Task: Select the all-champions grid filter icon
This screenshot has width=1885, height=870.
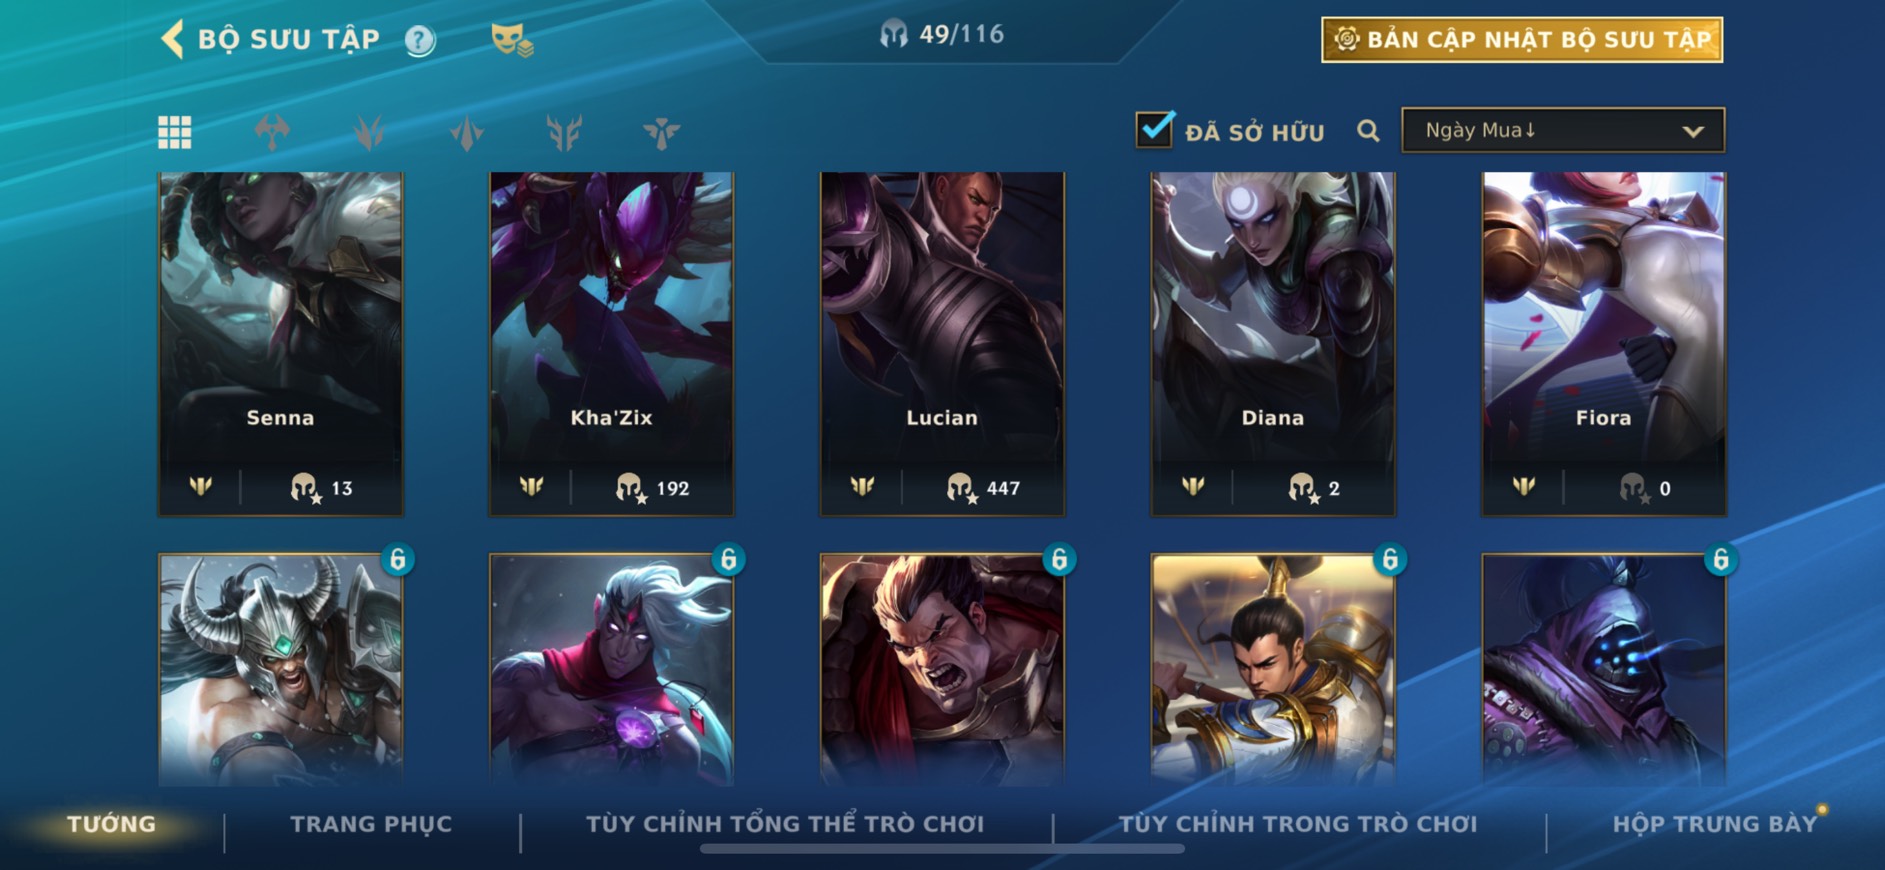Action: [175, 132]
